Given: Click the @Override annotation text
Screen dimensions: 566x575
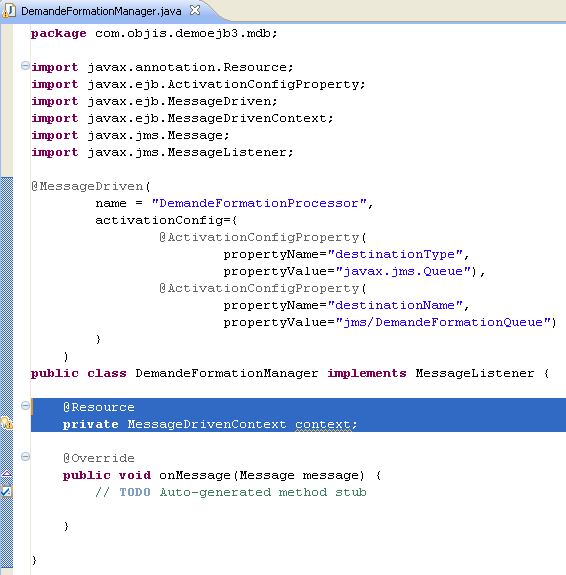Looking at the screenshot, I should [99, 458].
